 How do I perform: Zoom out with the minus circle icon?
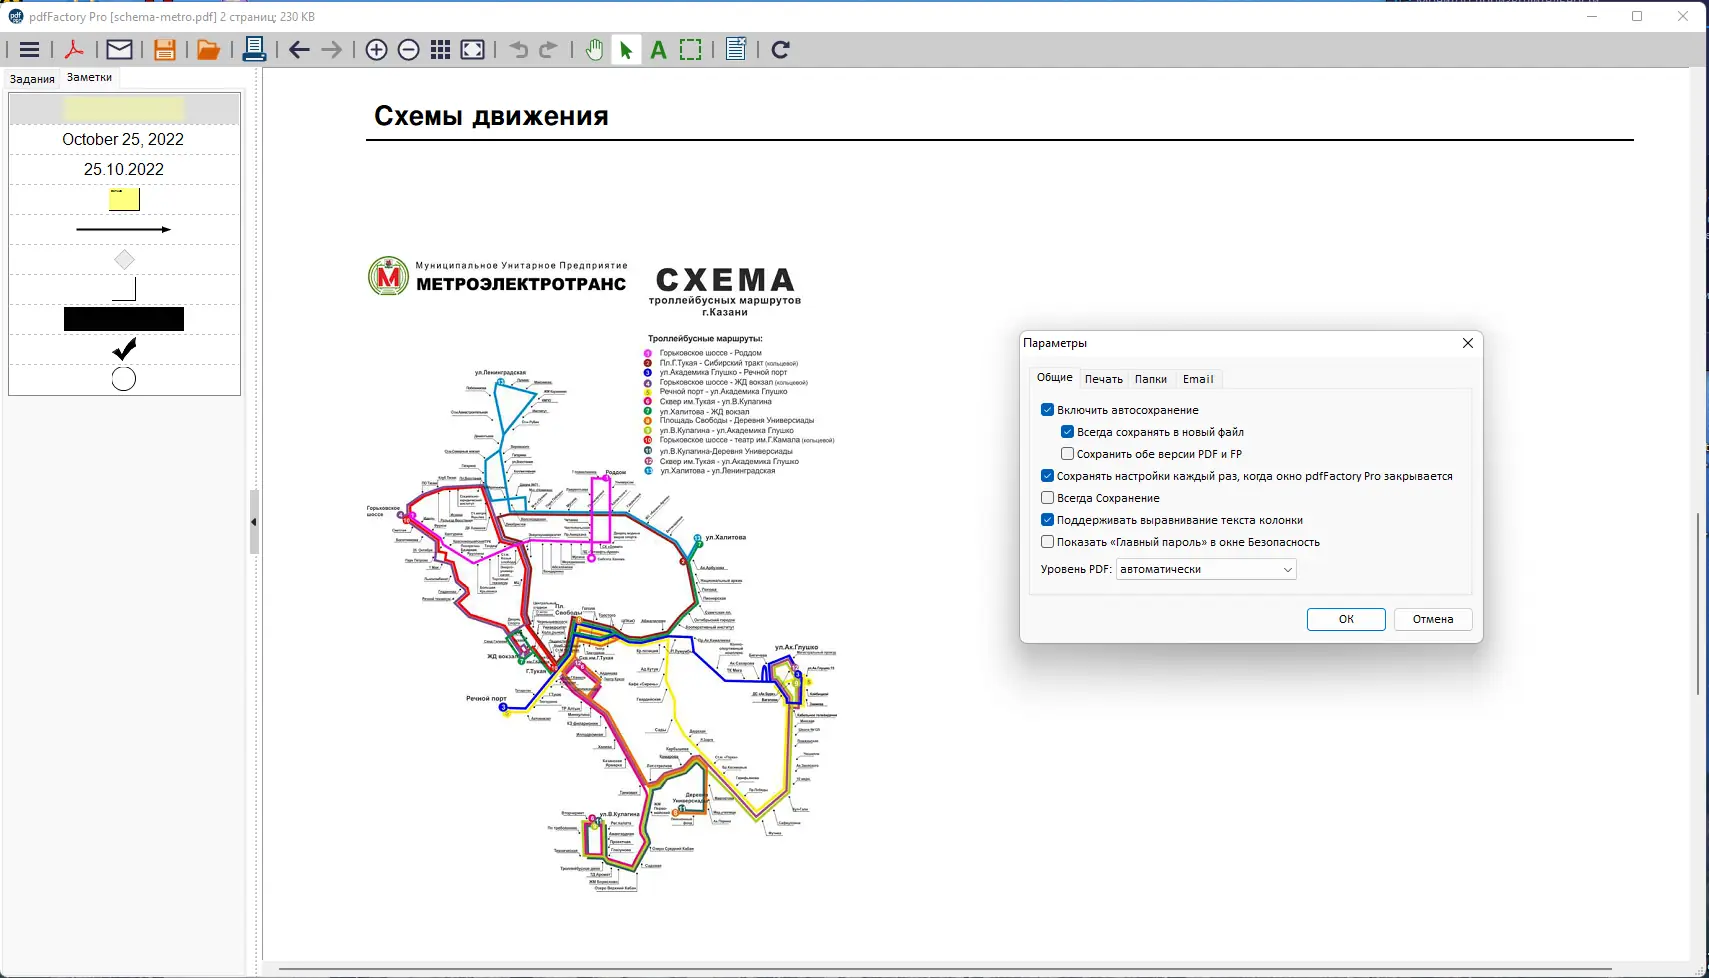tap(408, 50)
